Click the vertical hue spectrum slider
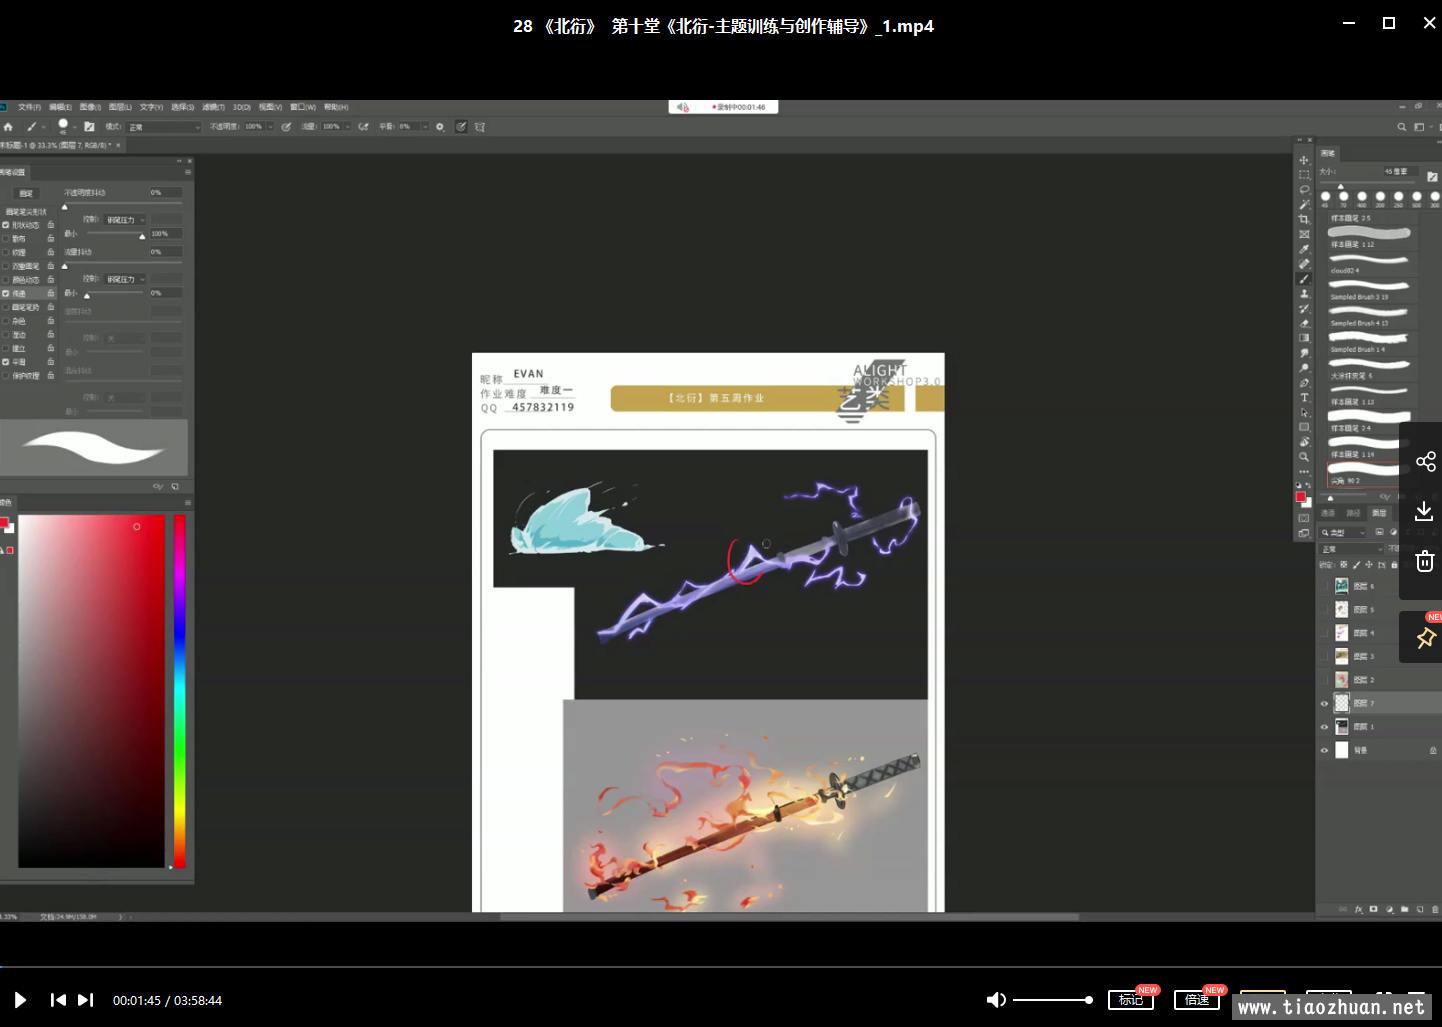Image resolution: width=1442 pixels, height=1027 pixels. 180,690
